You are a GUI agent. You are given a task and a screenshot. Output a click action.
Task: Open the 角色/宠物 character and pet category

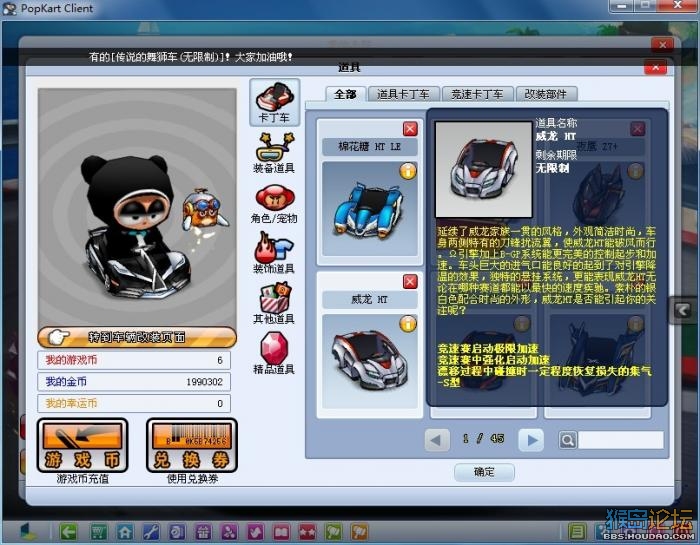pyautogui.click(x=274, y=204)
